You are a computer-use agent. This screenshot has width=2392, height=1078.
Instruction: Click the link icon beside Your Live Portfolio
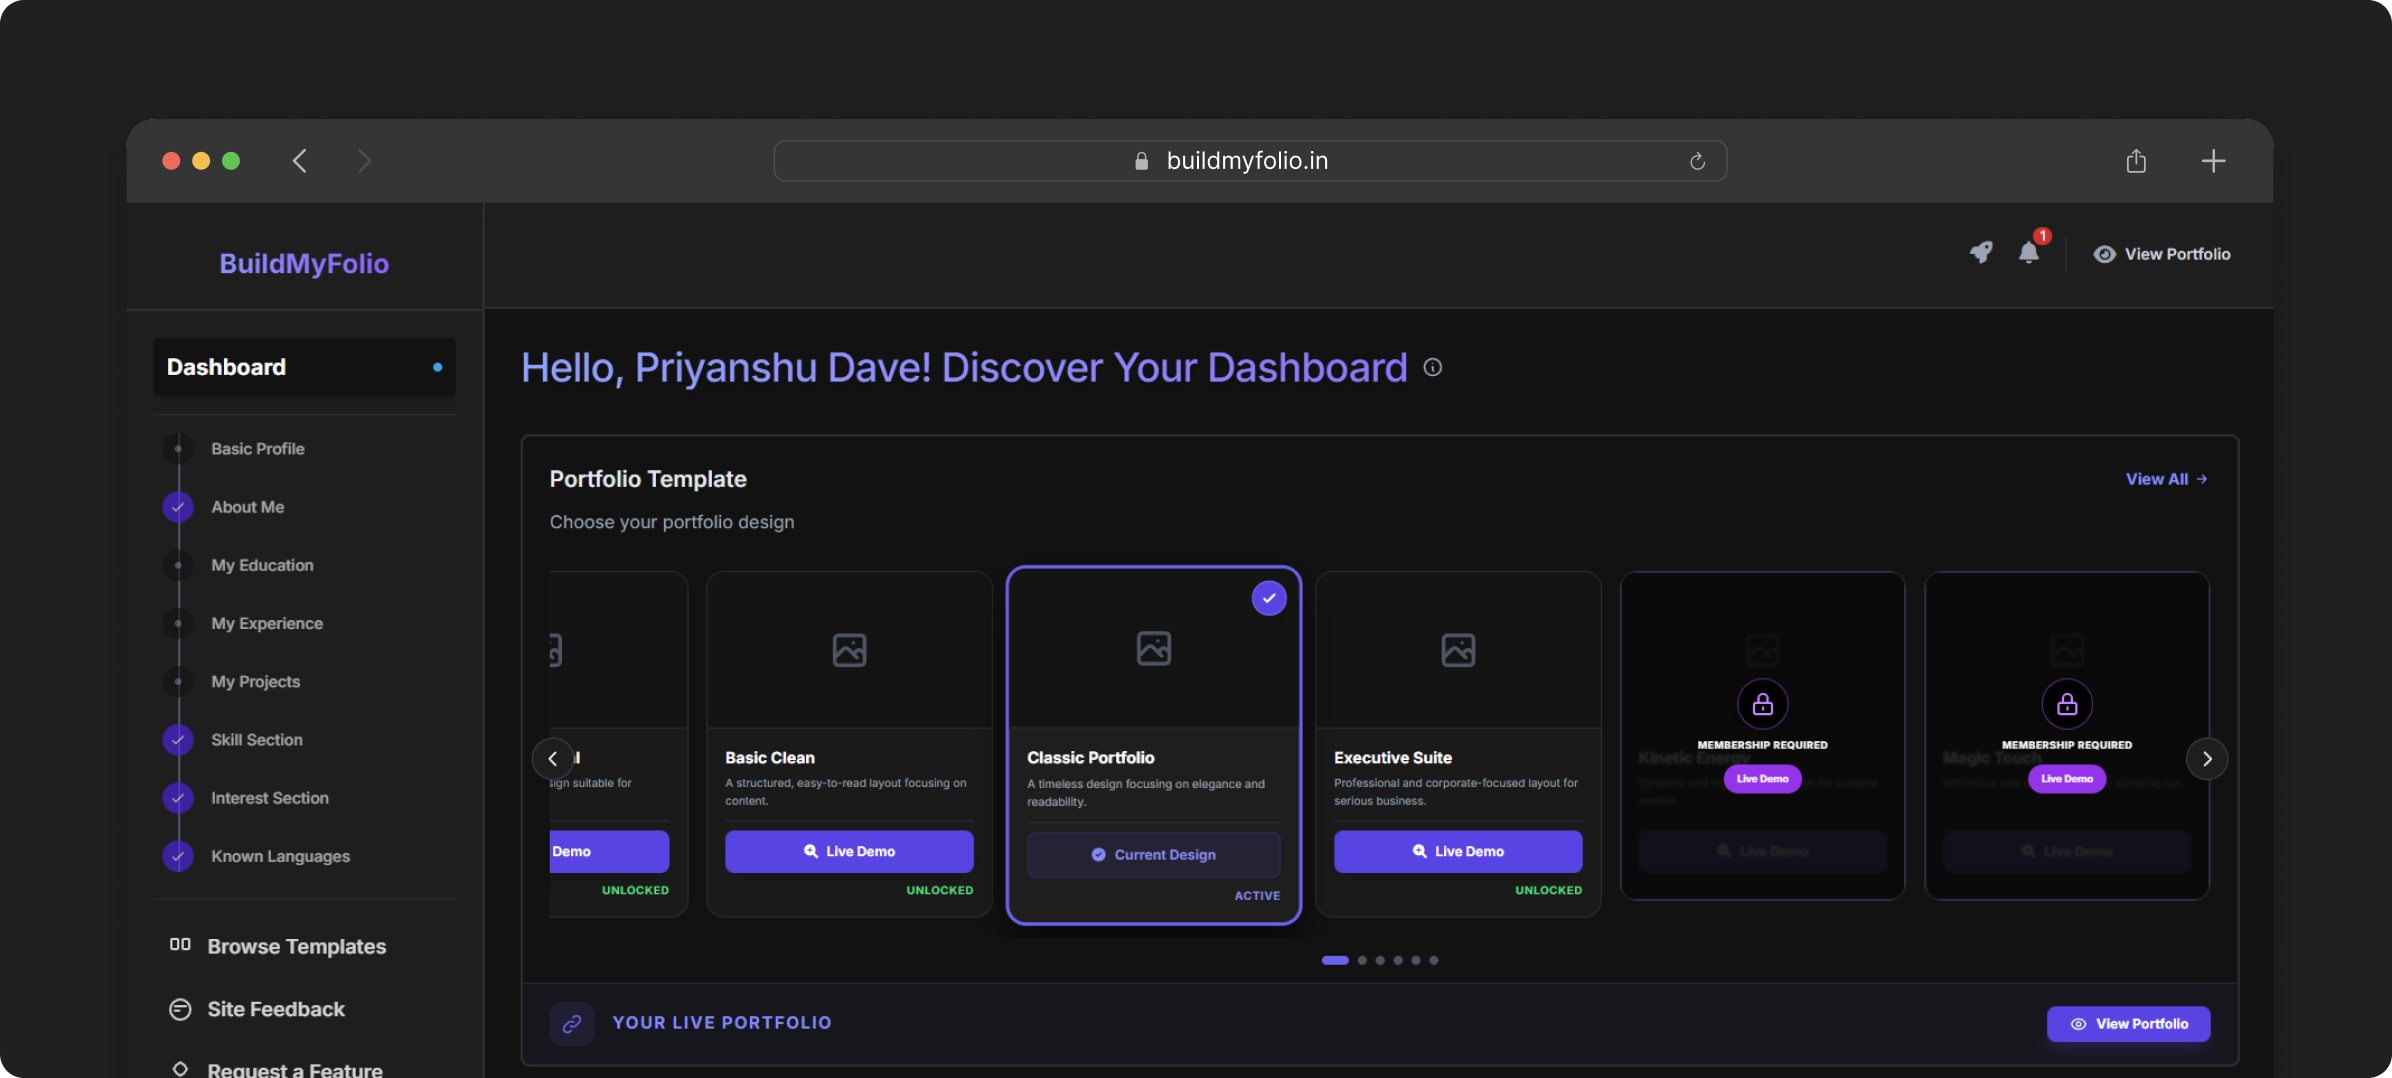click(x=572, y=1023)
